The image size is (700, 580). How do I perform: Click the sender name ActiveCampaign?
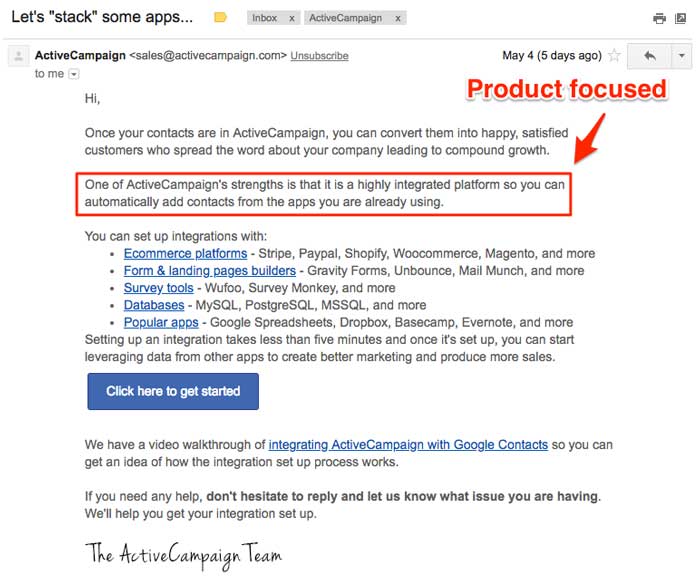[x=80, y=55]
